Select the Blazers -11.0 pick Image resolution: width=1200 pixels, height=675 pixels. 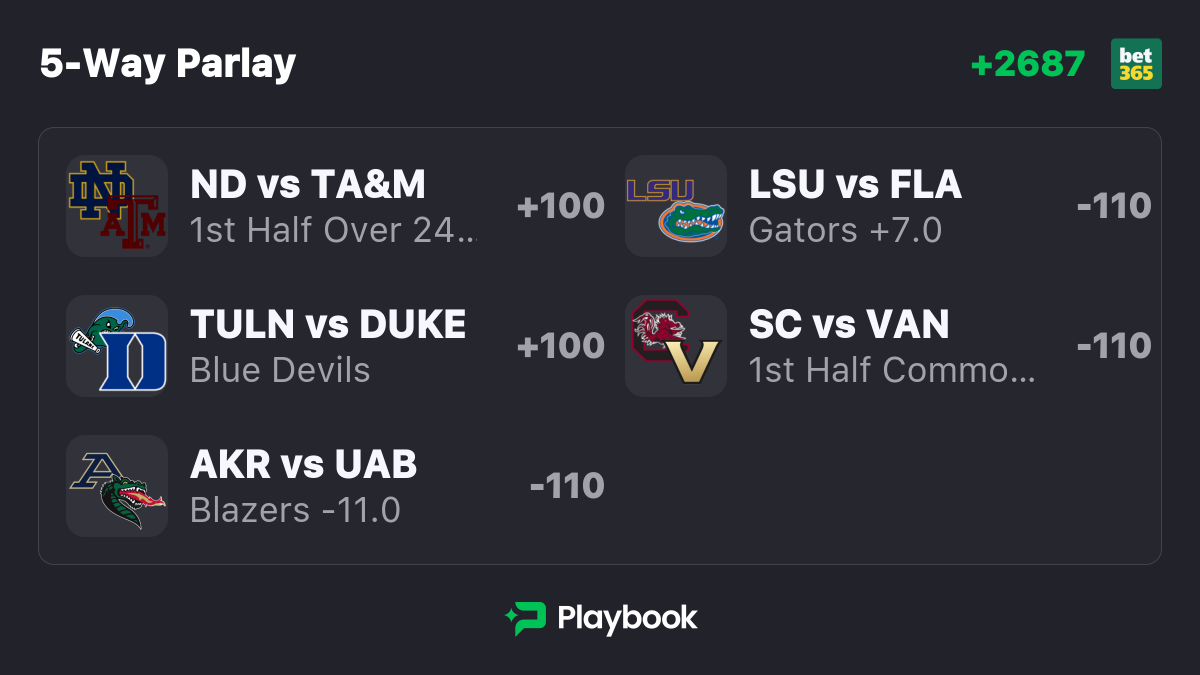click(x=295, y=510)
